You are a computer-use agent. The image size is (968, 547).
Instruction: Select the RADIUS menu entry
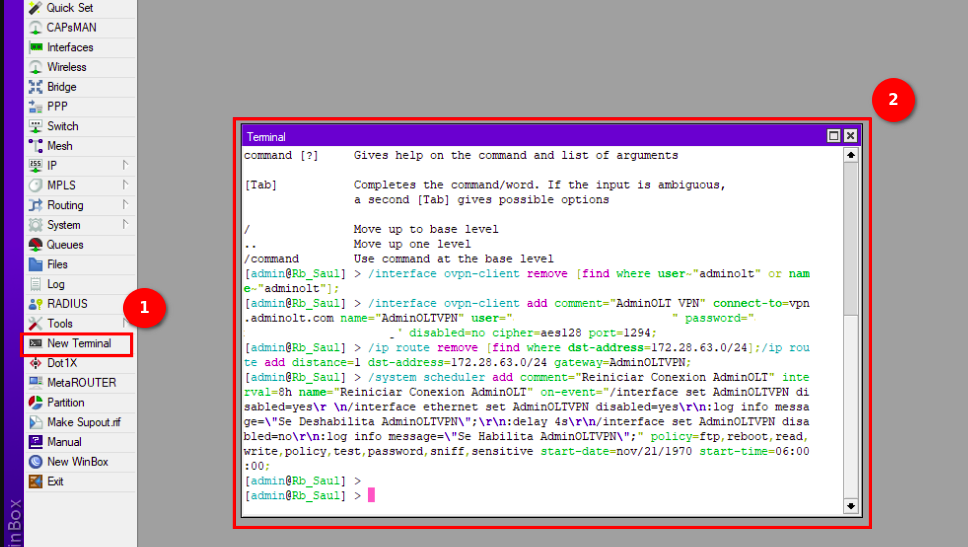point(67,304)
